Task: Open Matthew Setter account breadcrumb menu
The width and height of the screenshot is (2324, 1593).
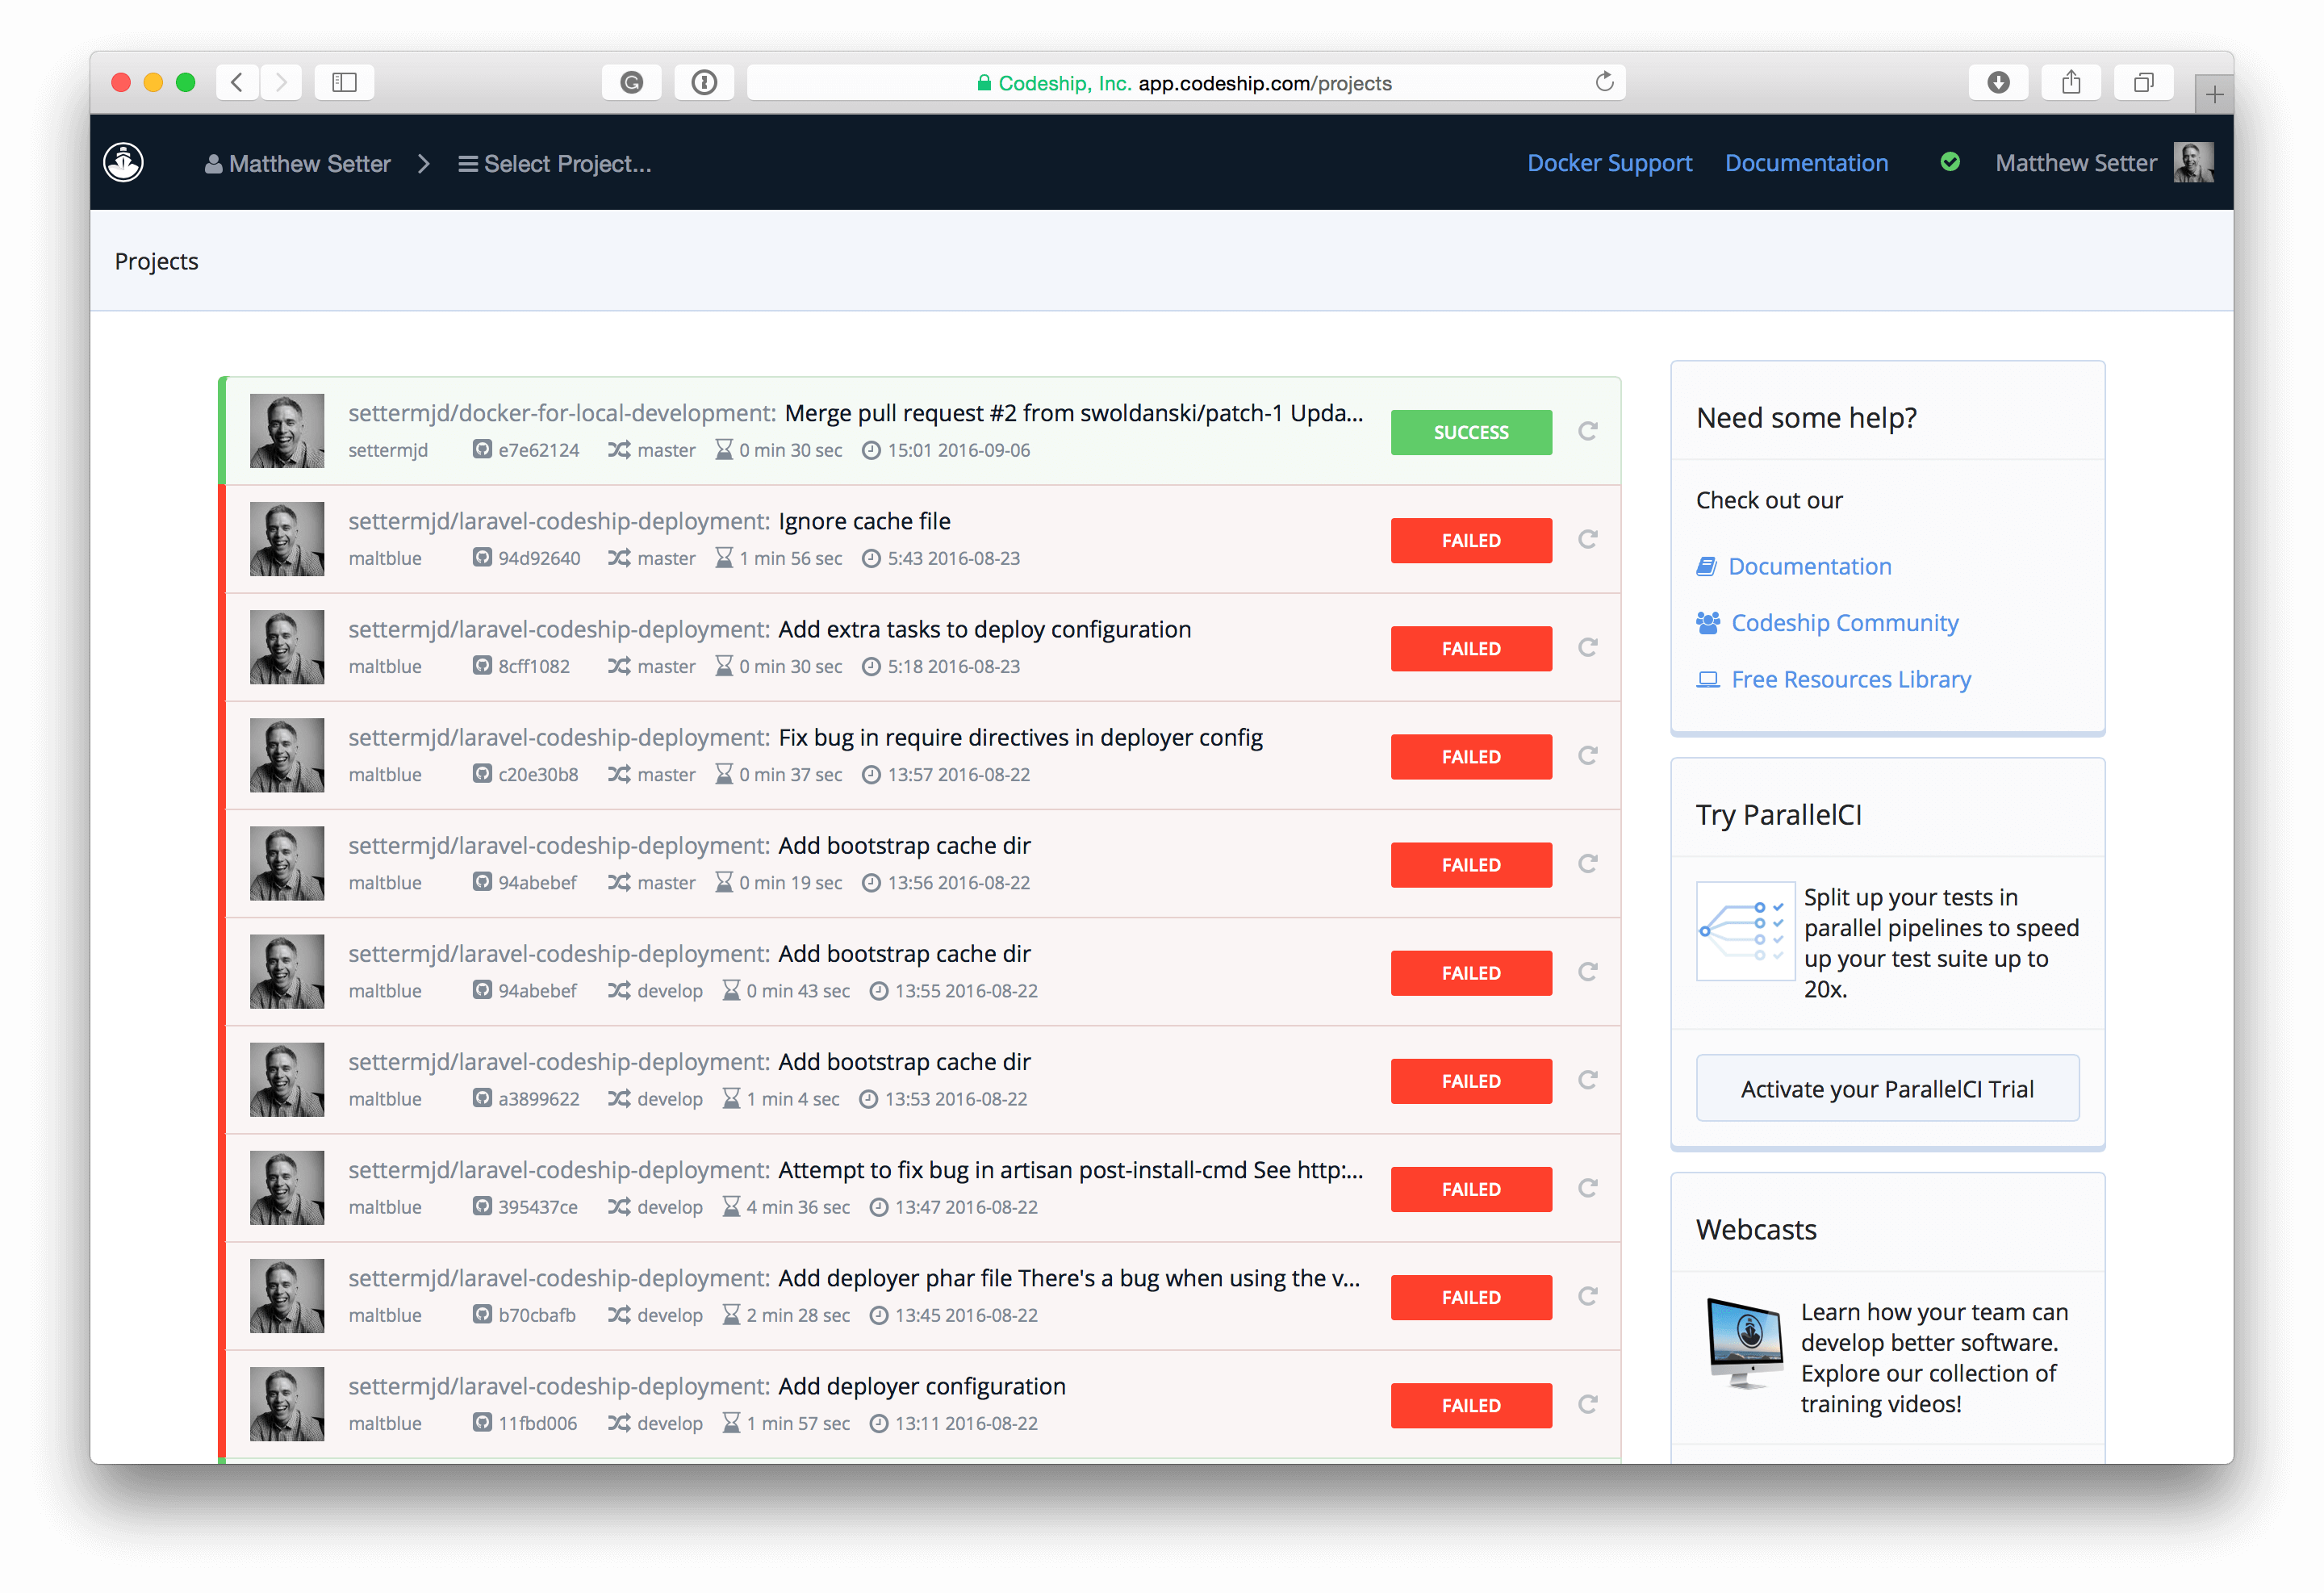Action: coord(297,164)
